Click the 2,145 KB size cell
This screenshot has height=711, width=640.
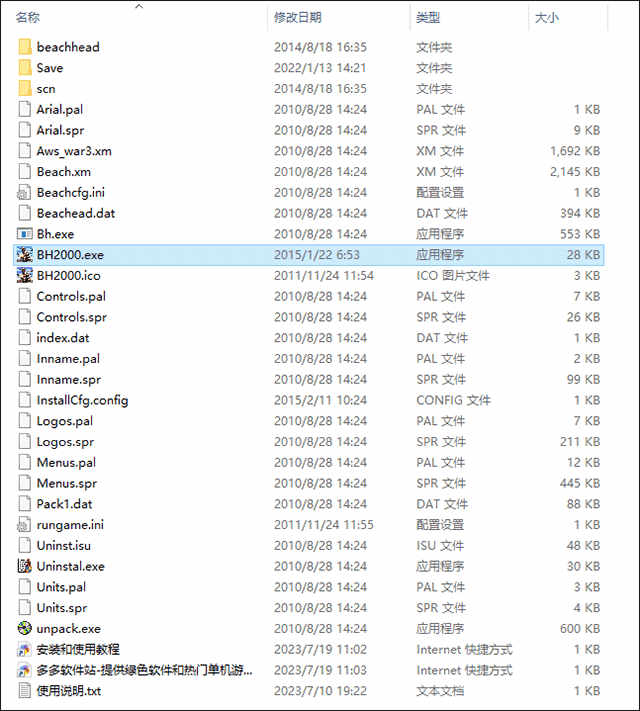[x=575, y=172]
